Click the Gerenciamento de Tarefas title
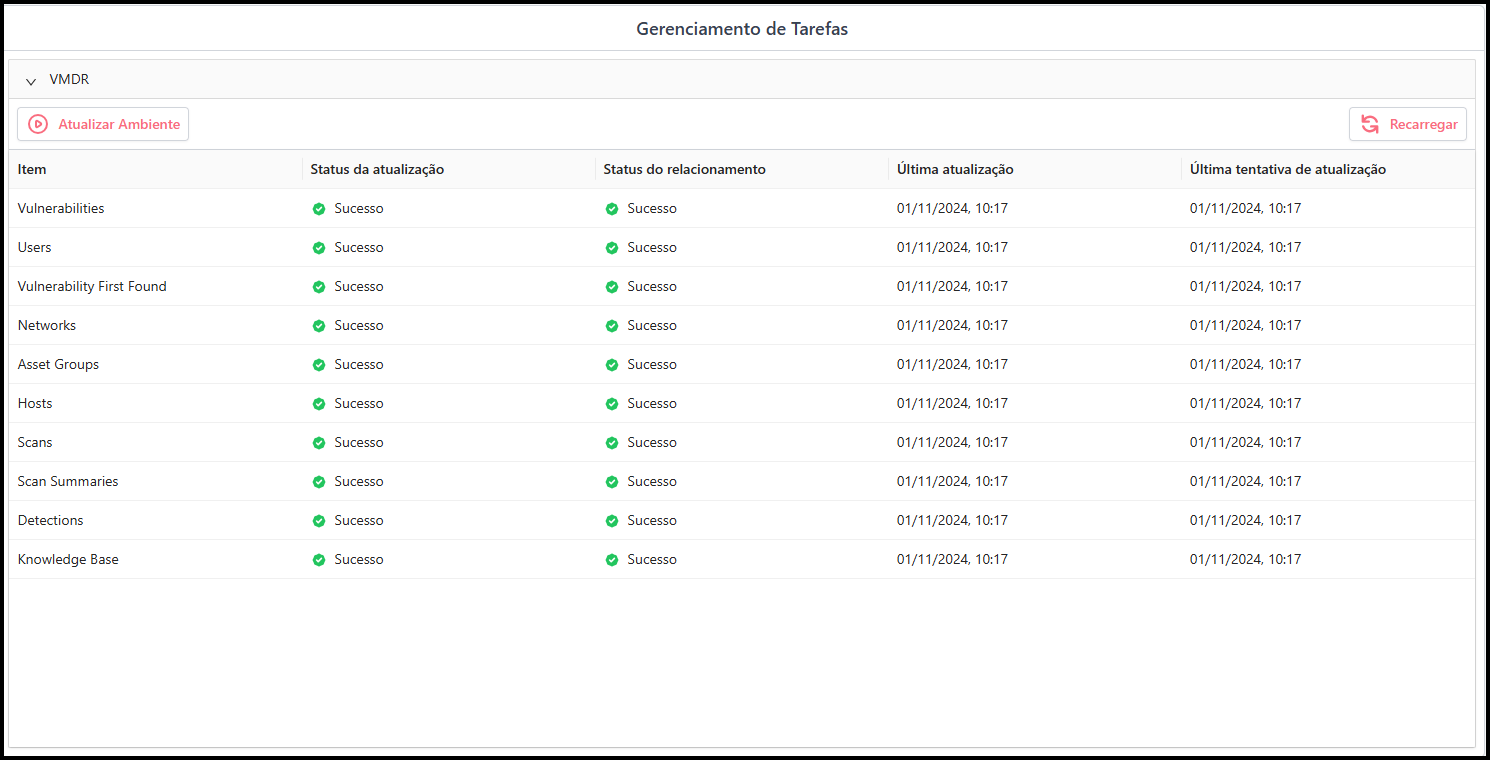This screenshot has height=760, width=1490. click(742, 29)
